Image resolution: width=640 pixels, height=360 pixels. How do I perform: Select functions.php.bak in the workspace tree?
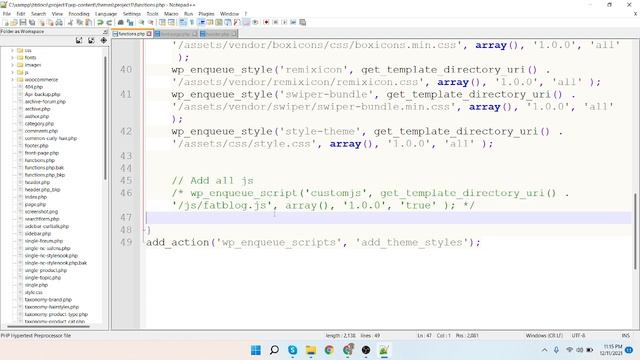44,168
